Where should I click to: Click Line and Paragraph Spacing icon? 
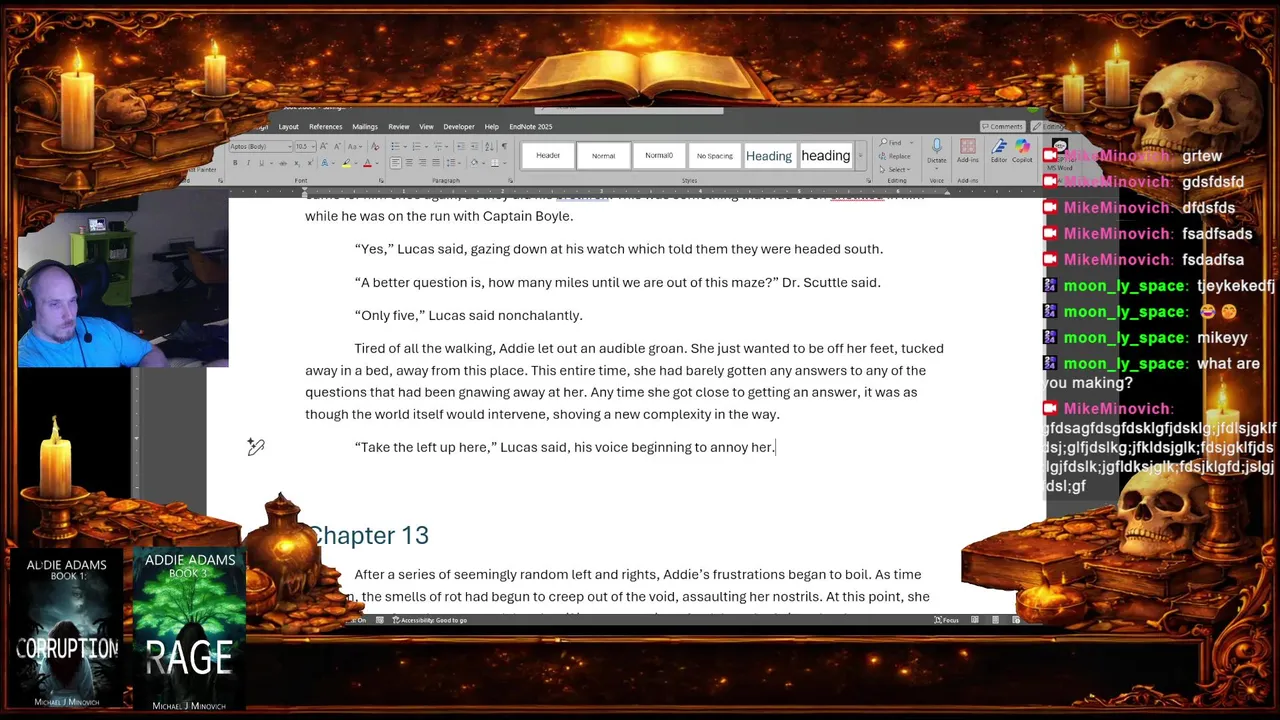[451, 162]
